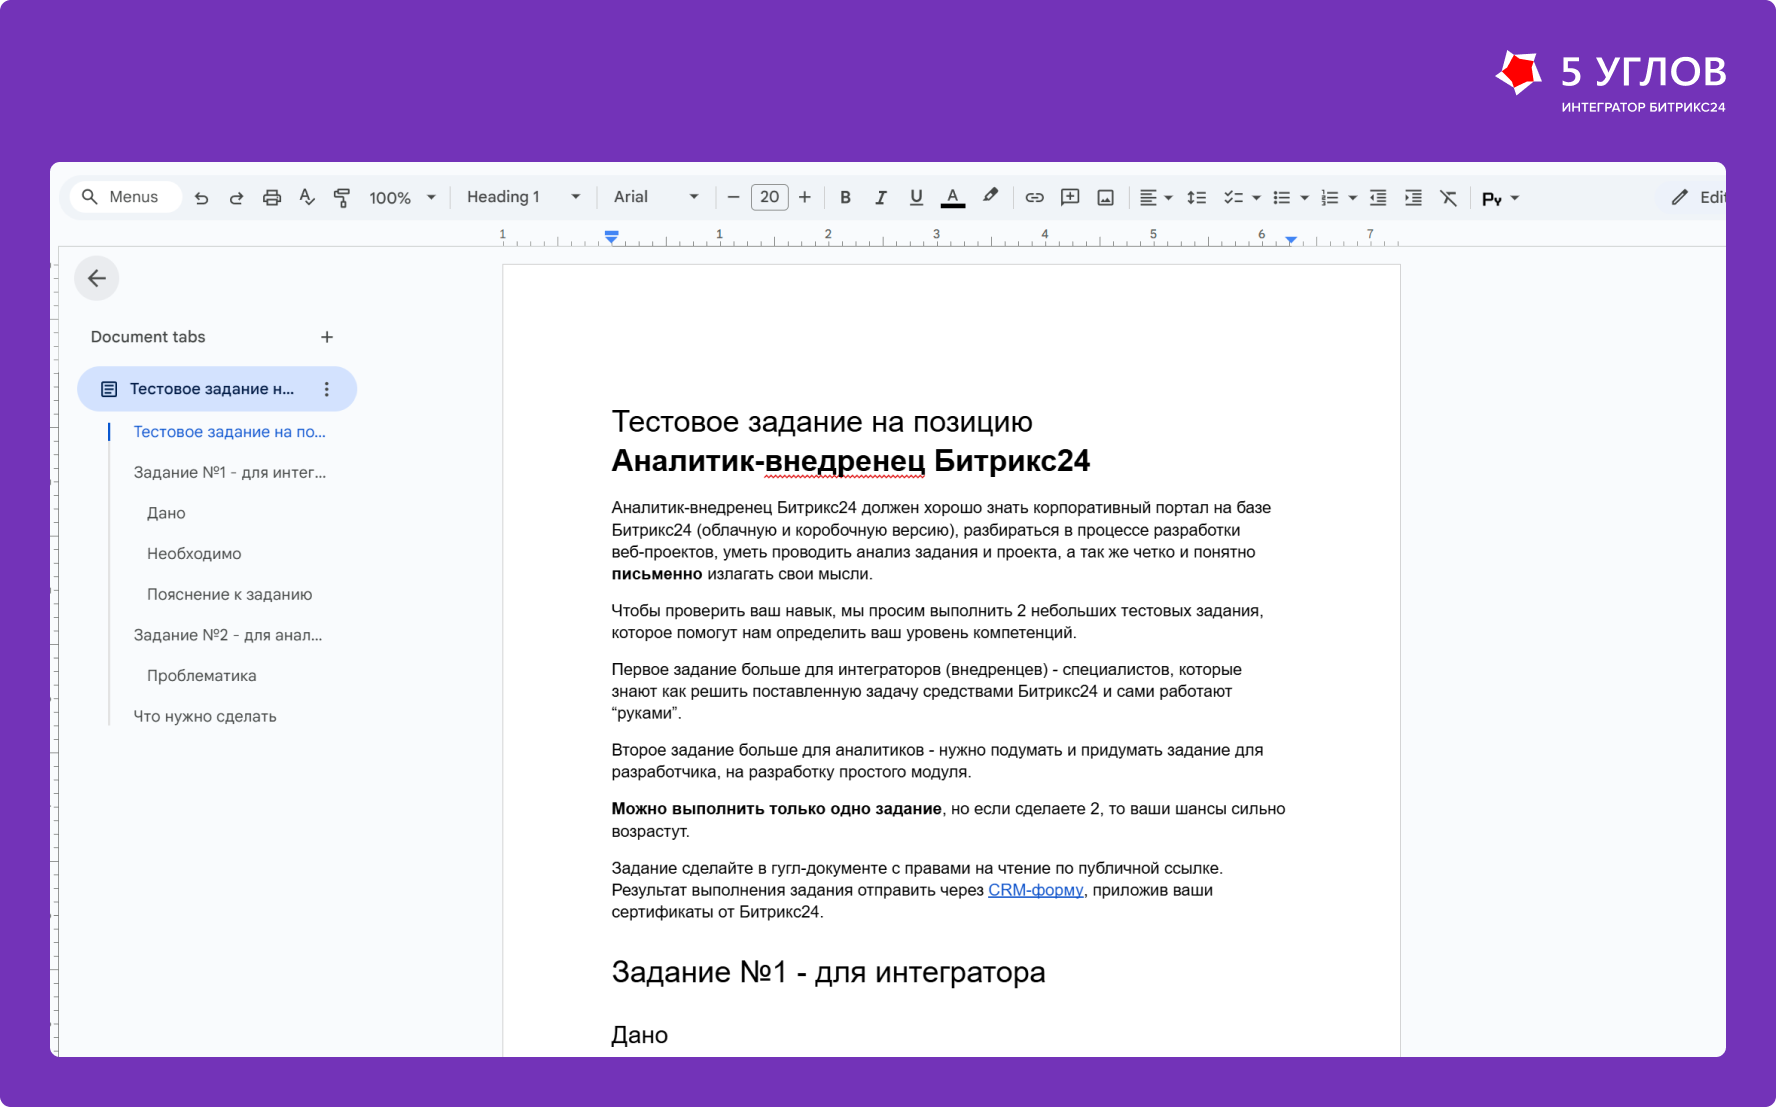This screenshot has width=1776, height=1107.
Task: Click the decrease indent icon
Action: pos(1378,198)
